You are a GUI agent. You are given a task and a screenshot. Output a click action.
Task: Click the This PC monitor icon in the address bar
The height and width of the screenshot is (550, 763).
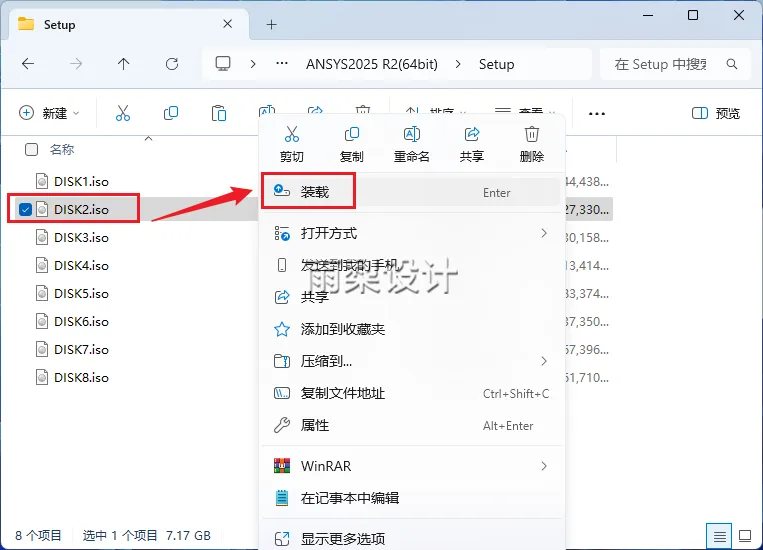click(223, 64)
